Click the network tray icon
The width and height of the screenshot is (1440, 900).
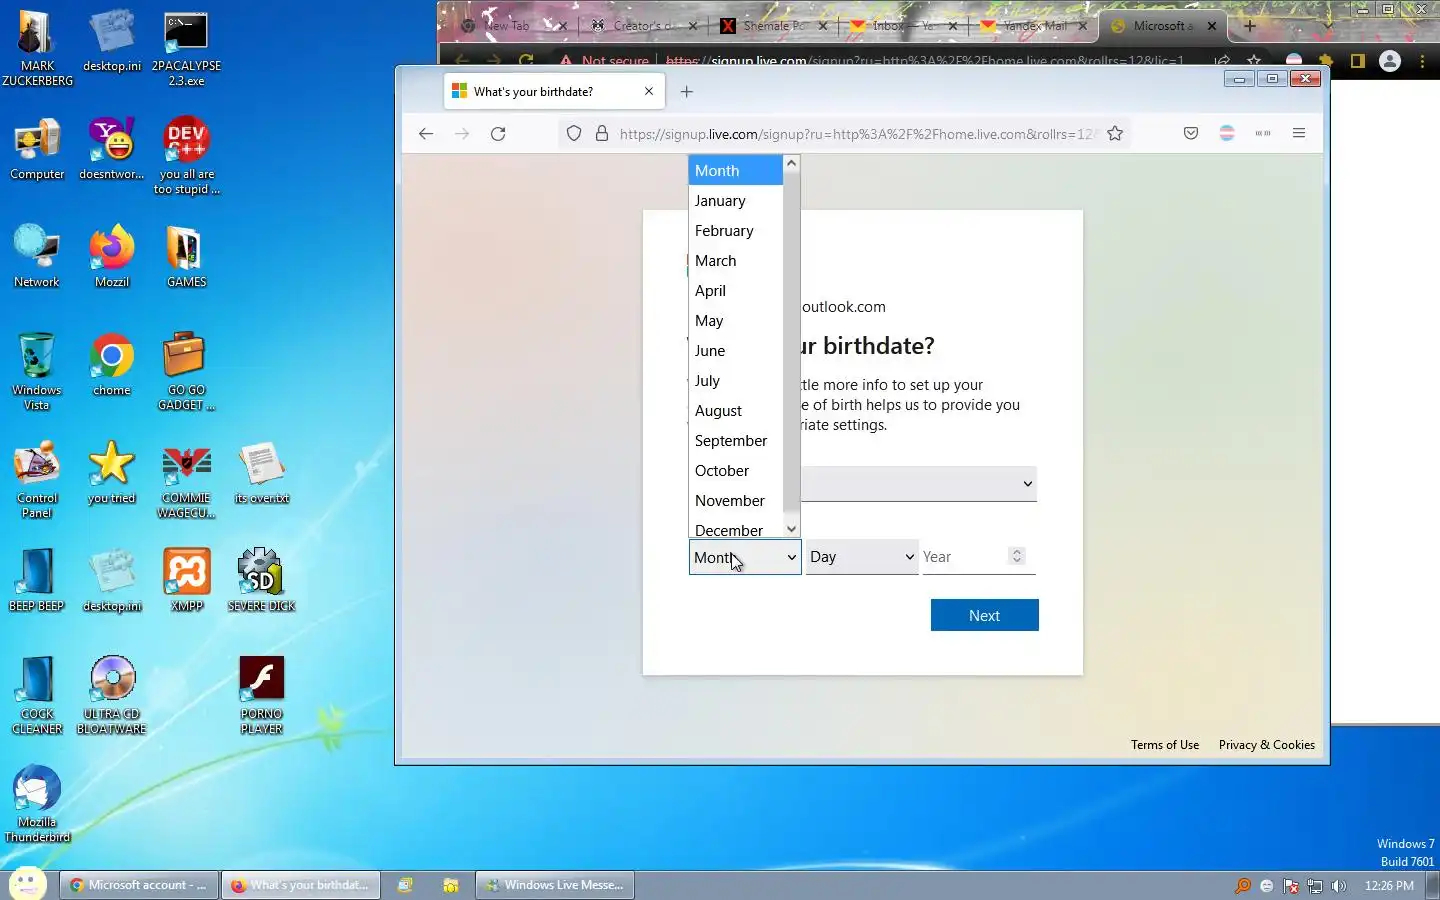(1315, 886)
